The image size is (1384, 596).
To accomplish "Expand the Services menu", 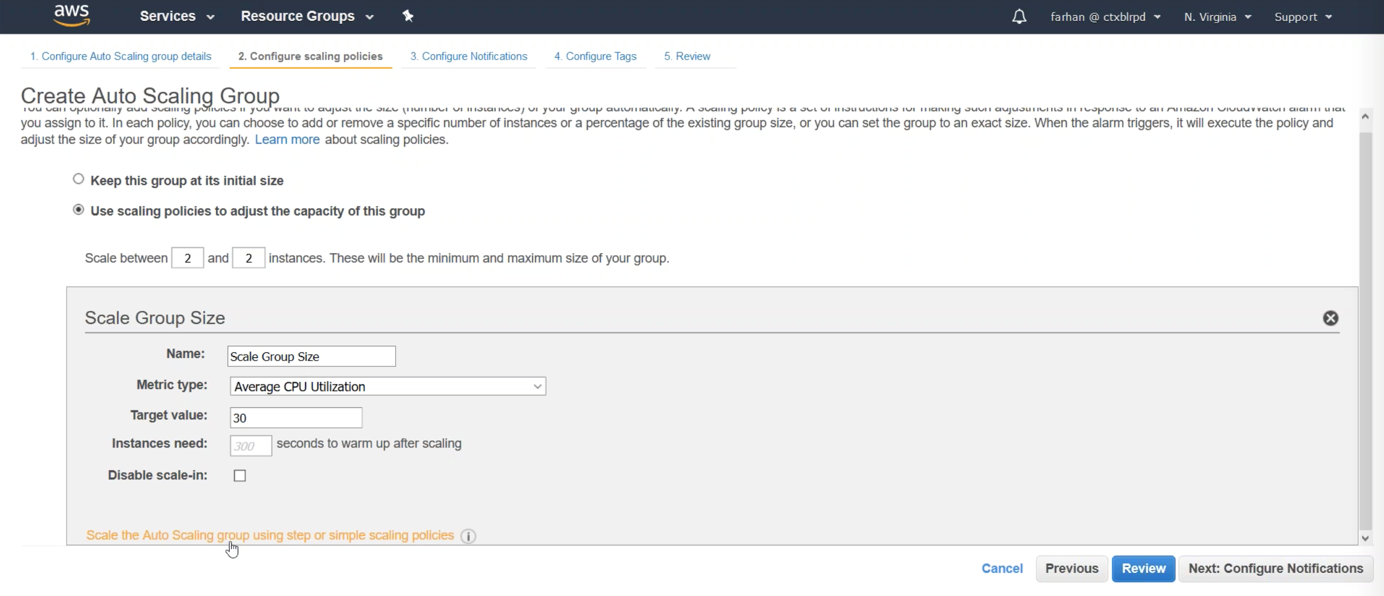I will click(x=177, y=16).
